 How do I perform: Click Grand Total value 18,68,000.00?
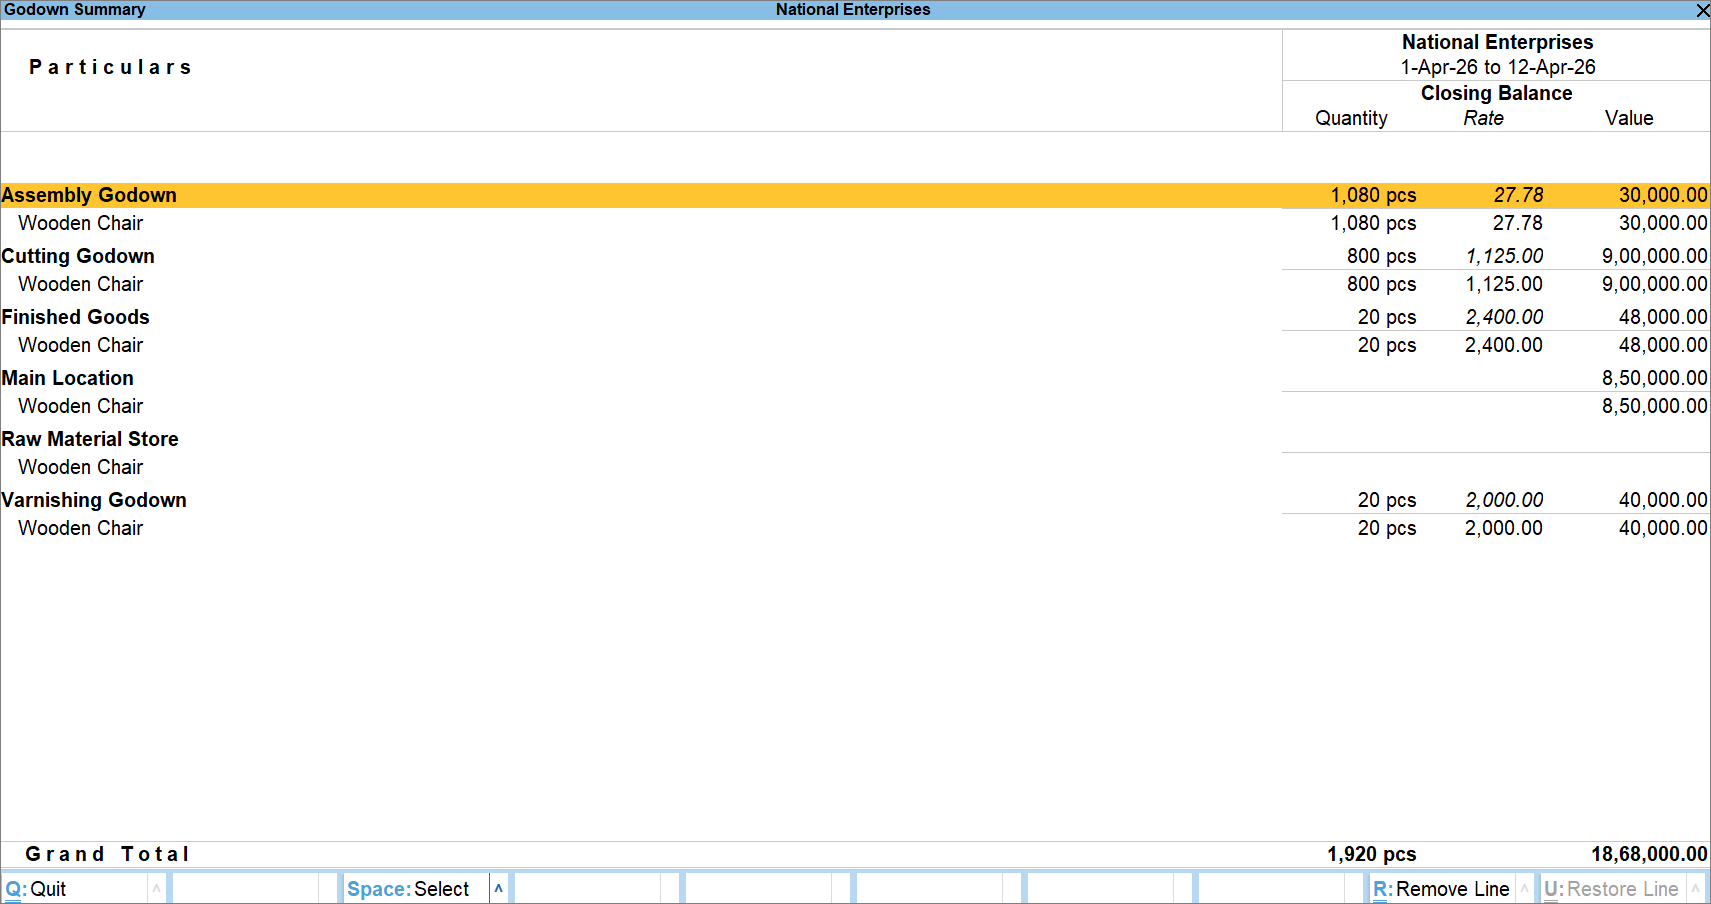point(1649,854)
